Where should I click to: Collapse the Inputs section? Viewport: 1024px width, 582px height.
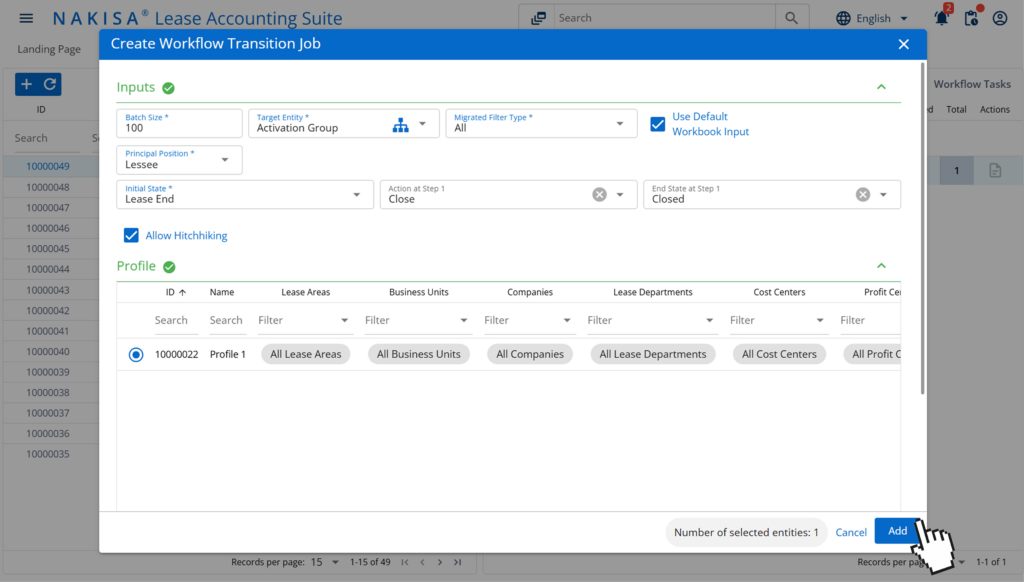click(x=881, y=87)
